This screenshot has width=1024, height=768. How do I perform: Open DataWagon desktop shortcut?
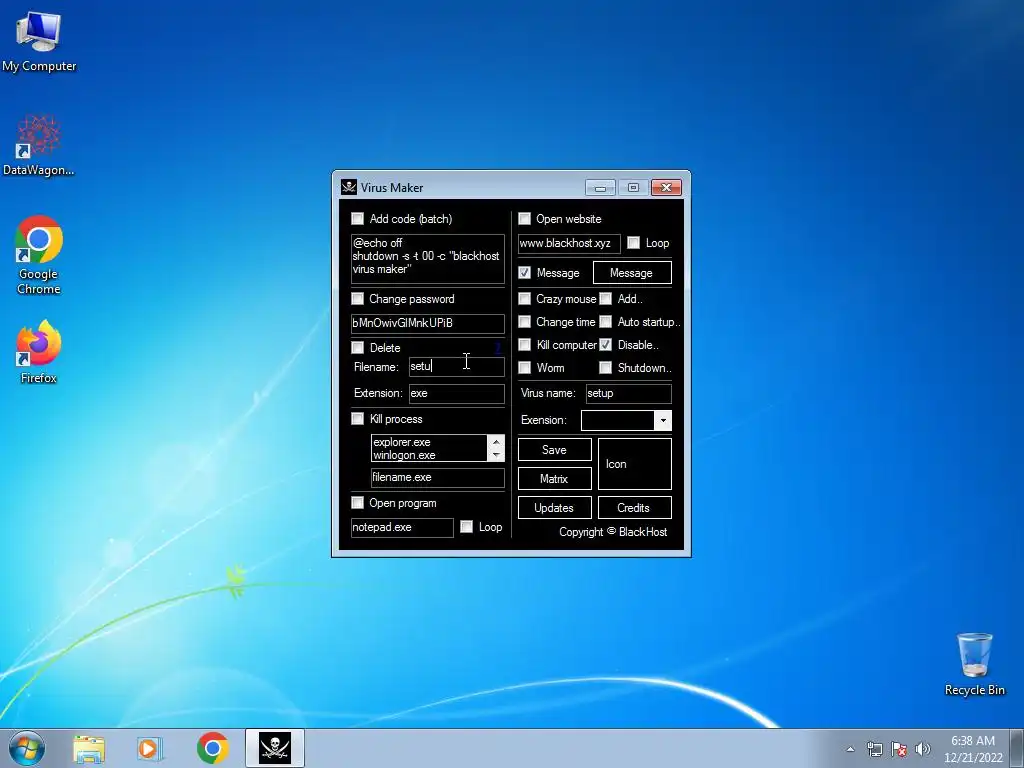[39, 145]
